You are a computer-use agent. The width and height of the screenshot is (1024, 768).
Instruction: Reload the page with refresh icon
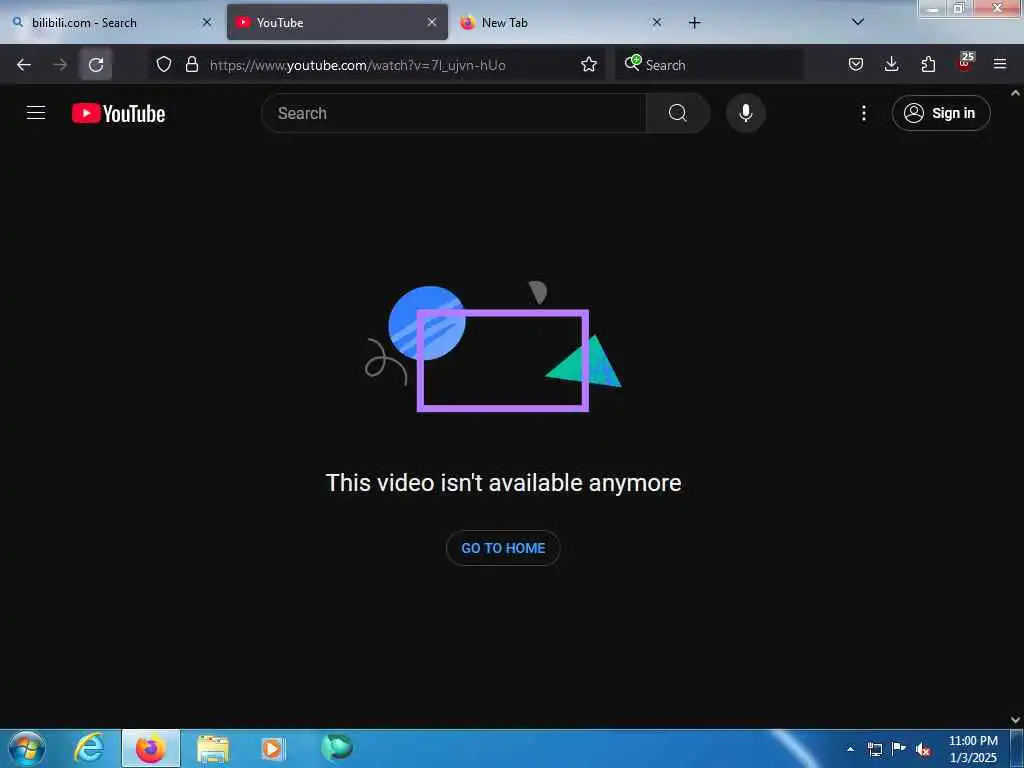pos(96,65)
